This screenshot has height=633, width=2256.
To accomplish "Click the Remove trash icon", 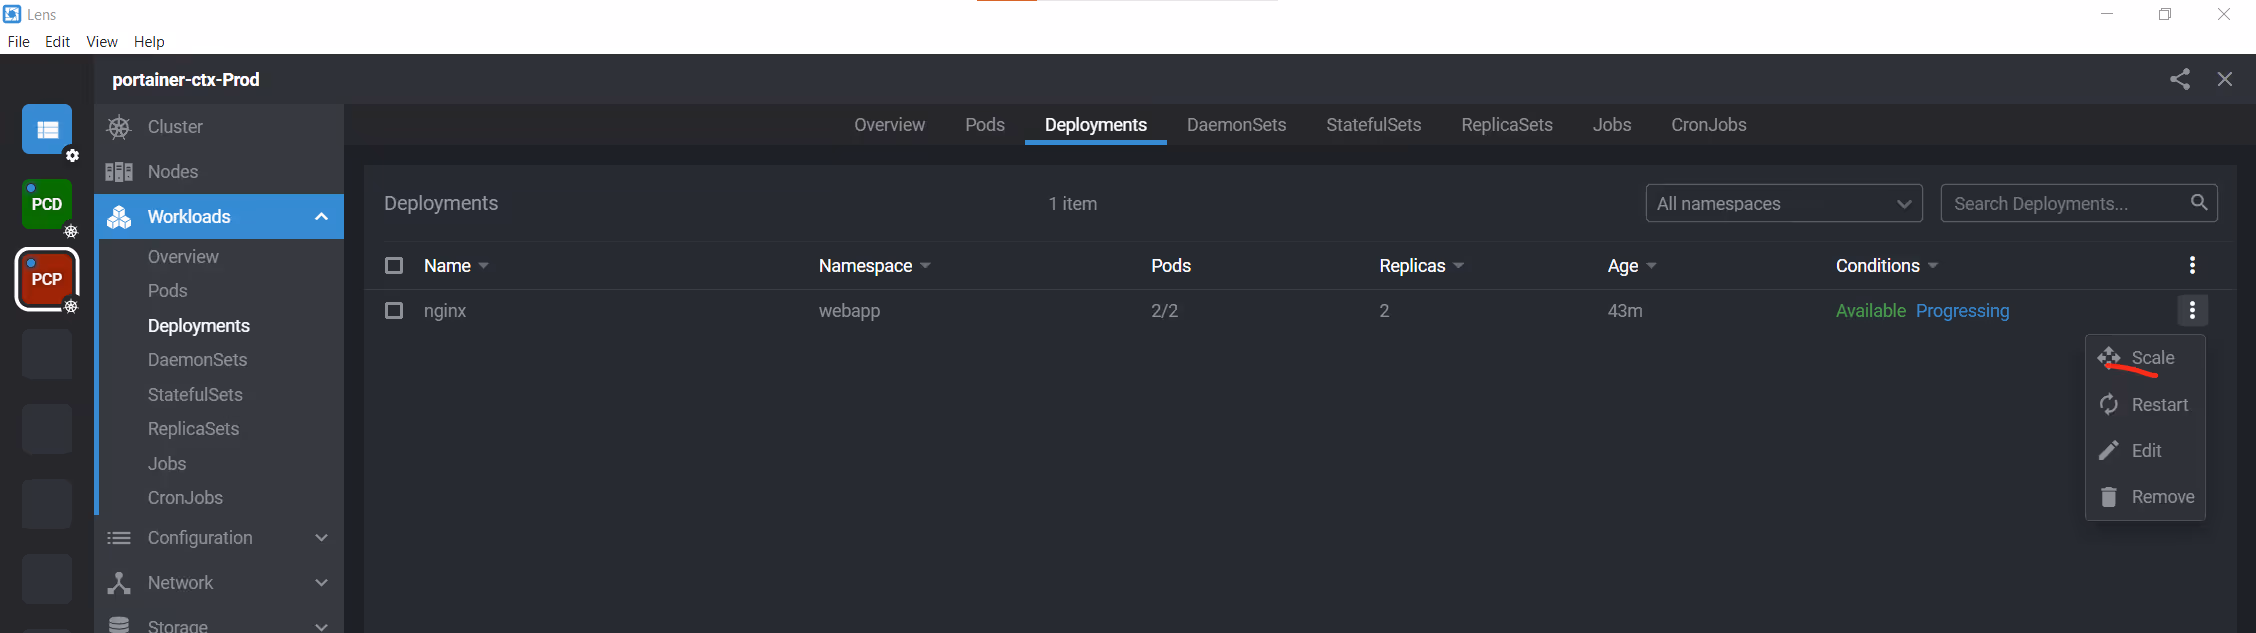I will [x=2109, y=497].
